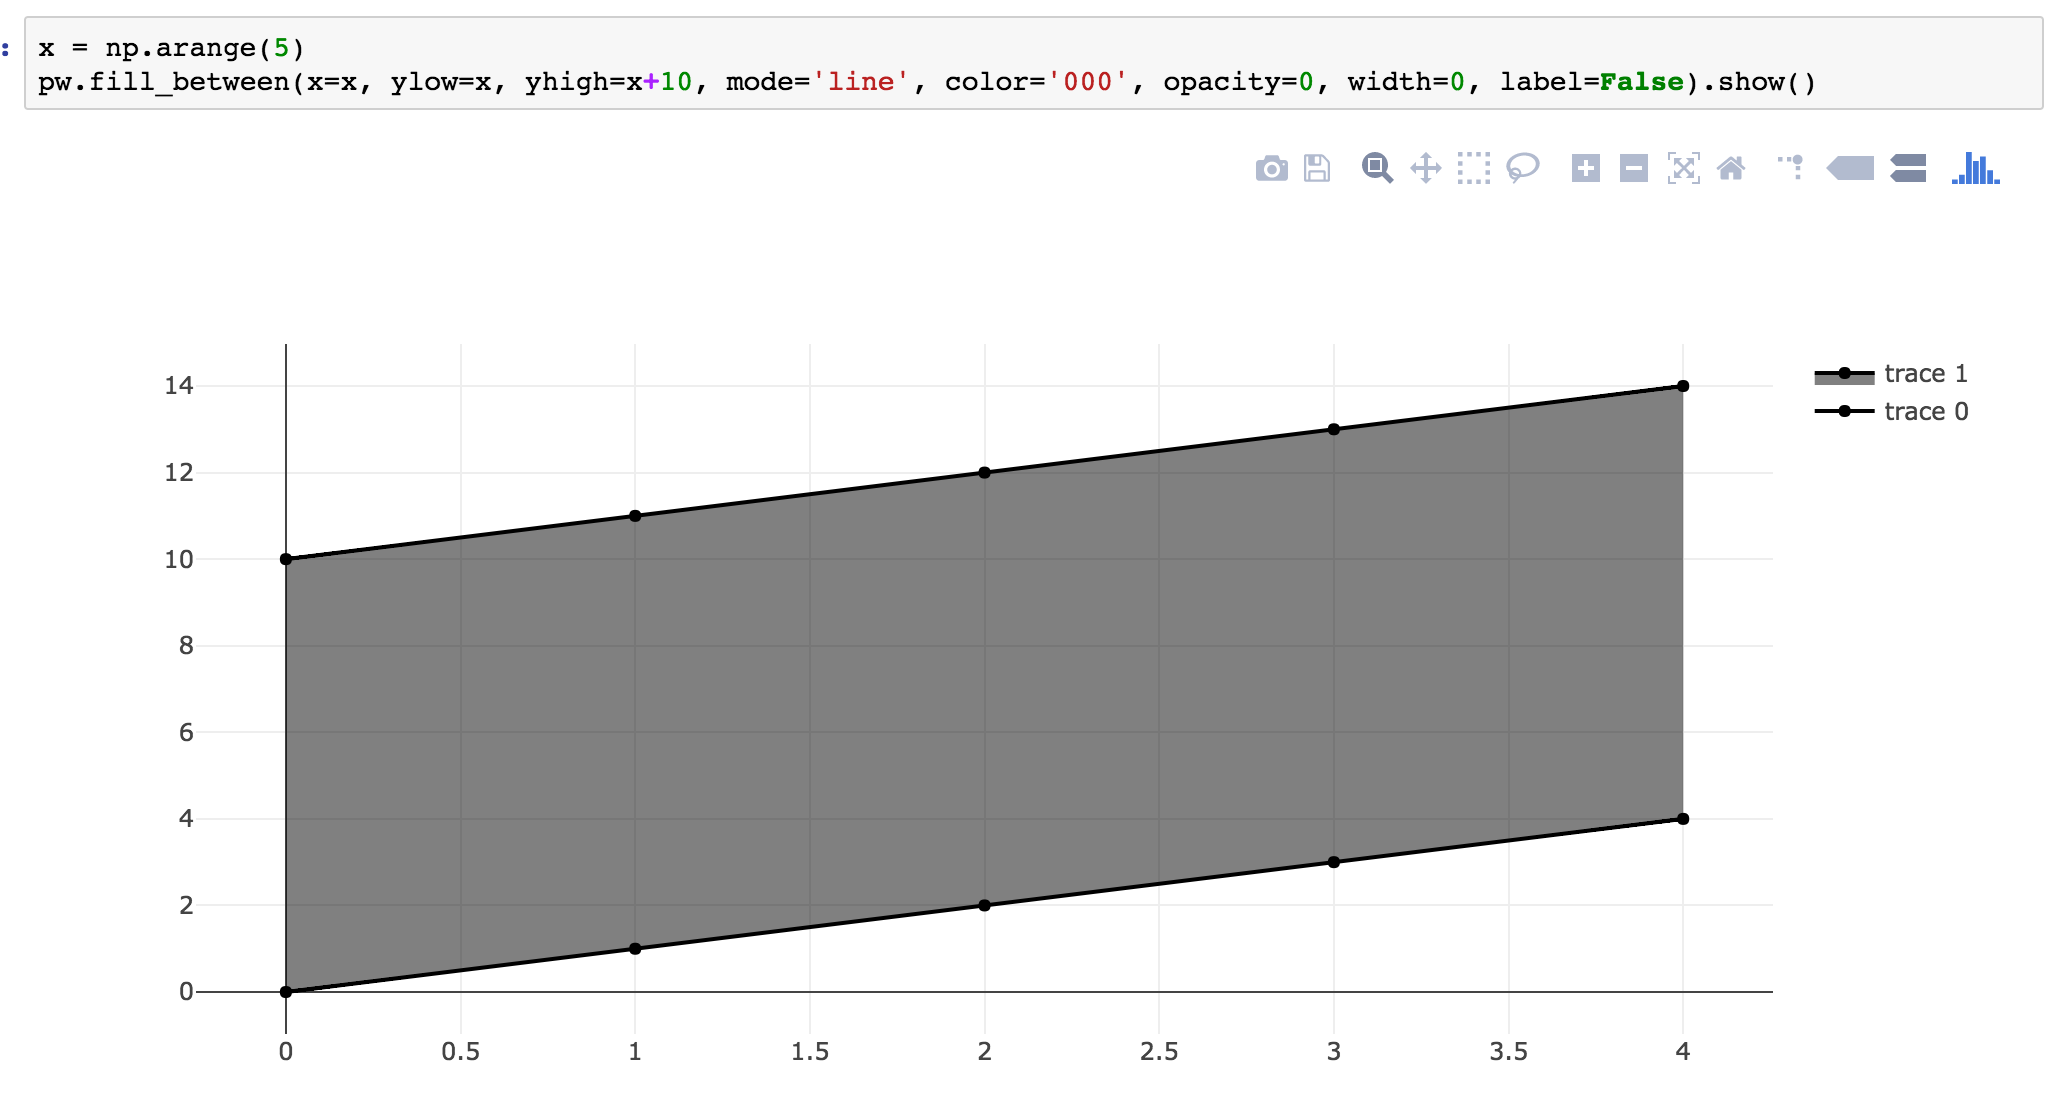This screenshot has width=2054, height=1102.
Task: Open the Plotly logo link
Action: pos(1975,168)
